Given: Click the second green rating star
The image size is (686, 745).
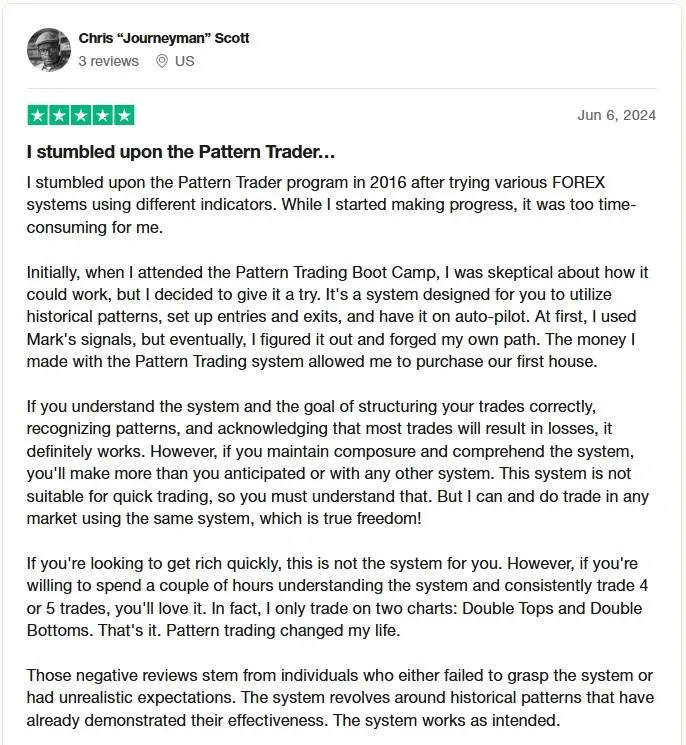Looking at the screenshot, I should click(59, 115).
